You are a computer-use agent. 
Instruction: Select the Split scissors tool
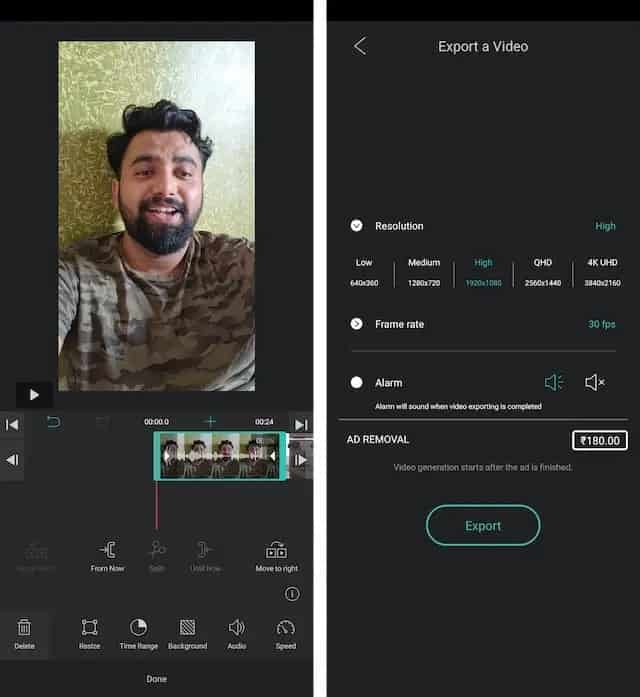pos(157,556)
